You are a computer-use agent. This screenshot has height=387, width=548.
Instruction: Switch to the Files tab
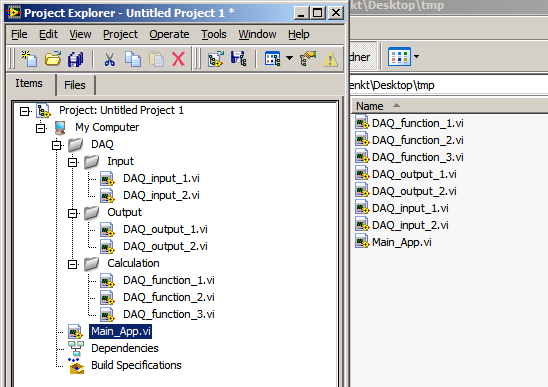[75, 85]
